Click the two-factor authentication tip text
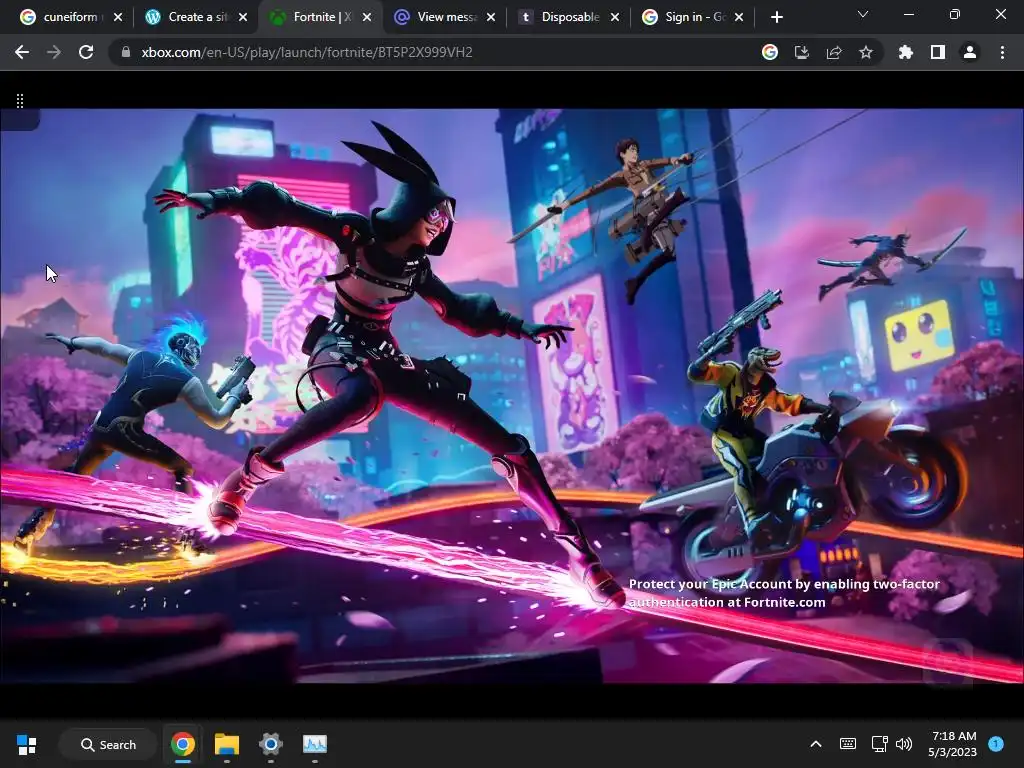The width and height of the screenshot is (1024, 768). [x=784, y=593]
